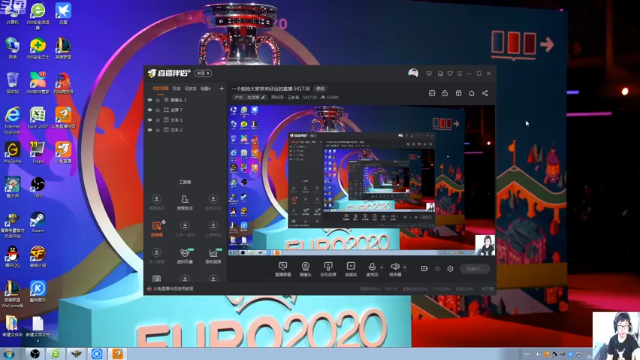Open stream settings gear icon
Screen dimensions: 640x360
(450, 269)
